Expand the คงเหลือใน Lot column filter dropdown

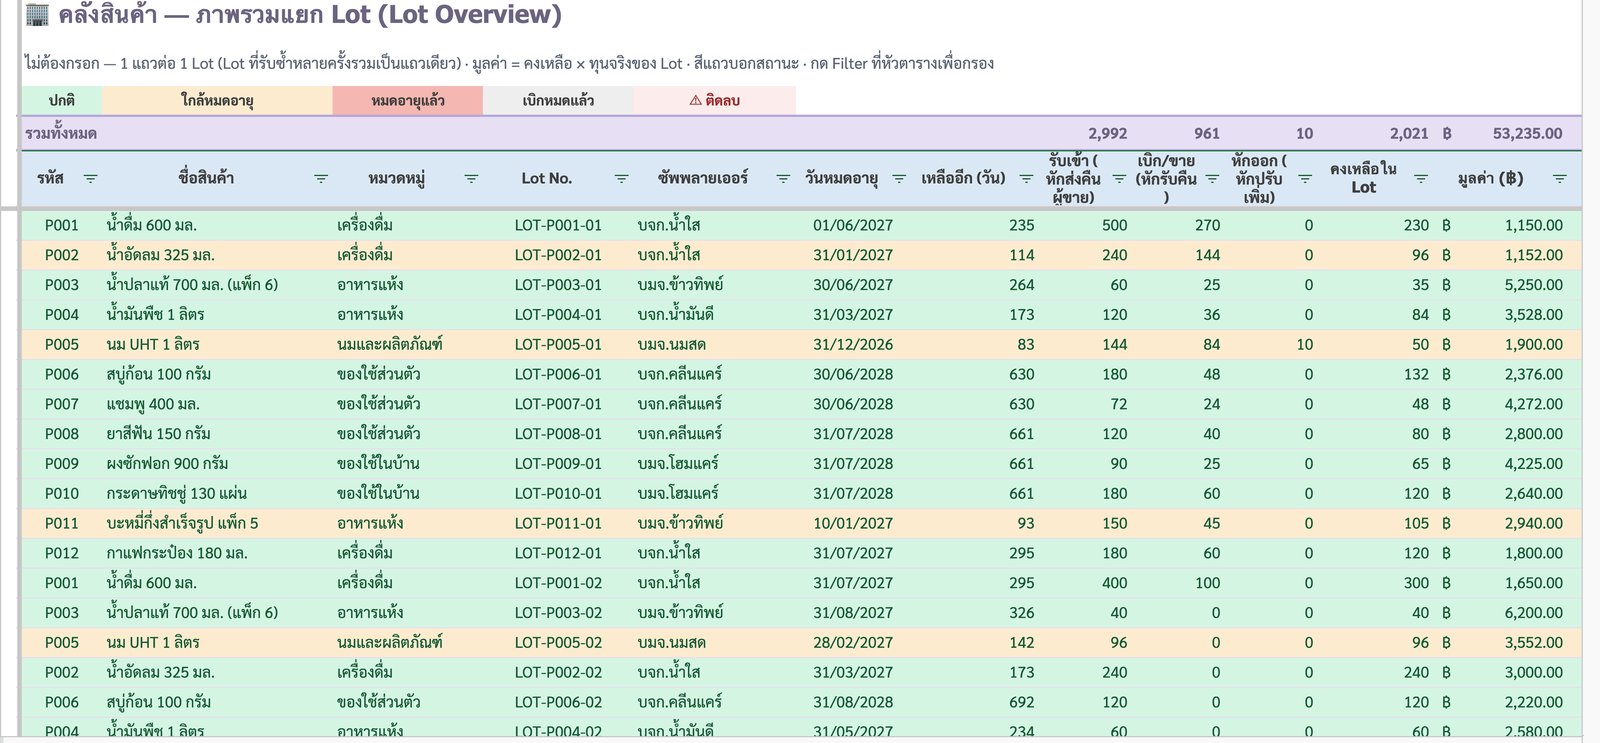1421,179
